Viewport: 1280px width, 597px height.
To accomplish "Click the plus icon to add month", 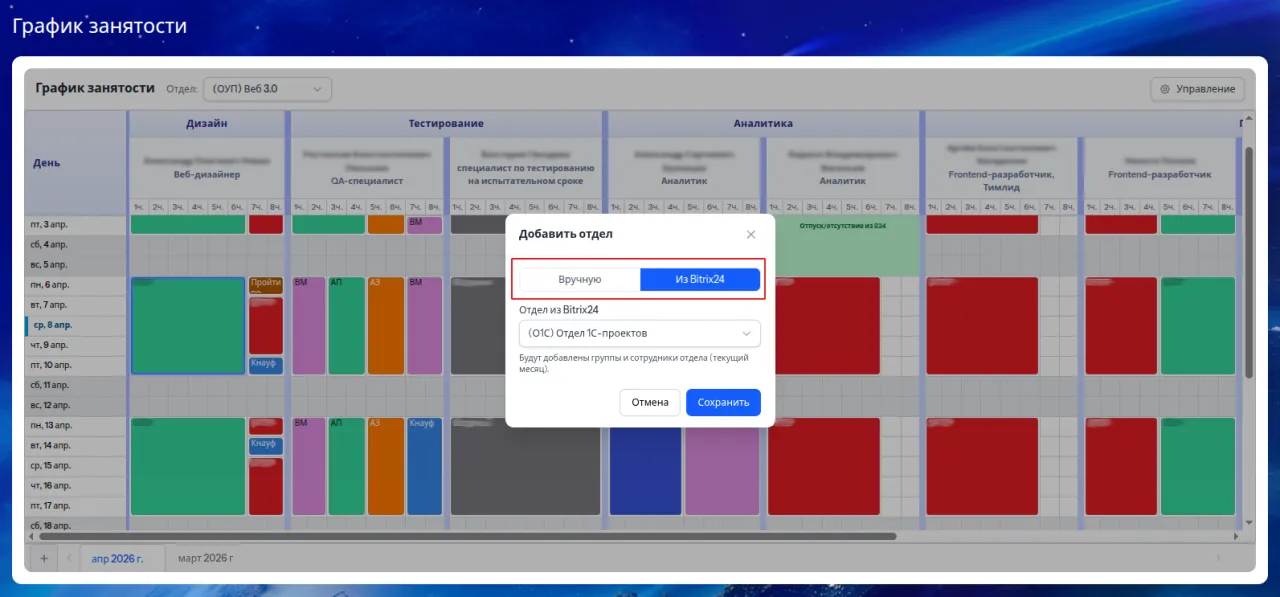I will point(44,558).
